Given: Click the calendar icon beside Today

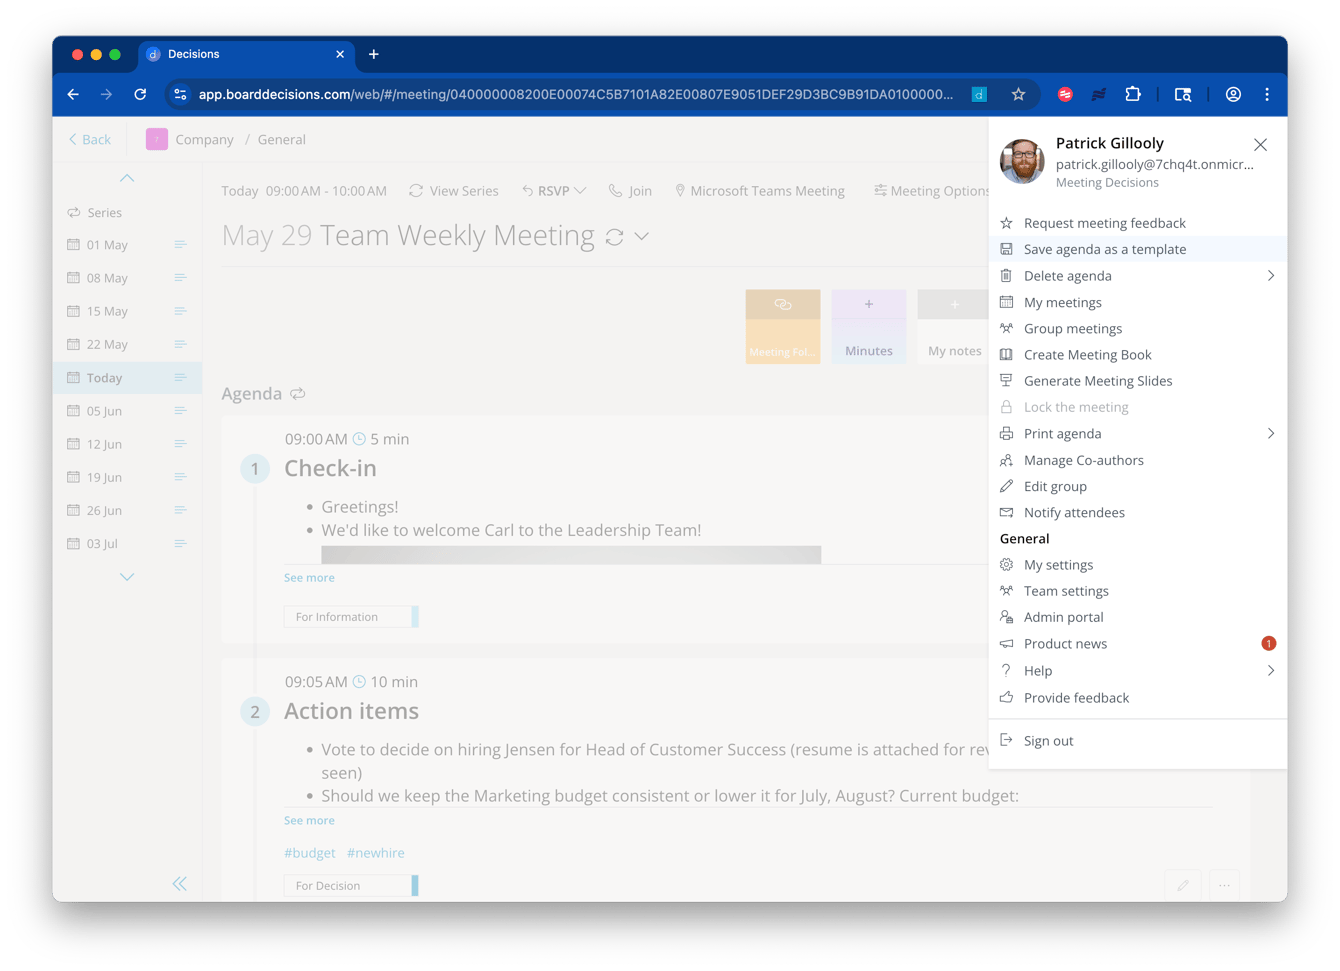Looking at the screenshot, I should tap(73, 377).
